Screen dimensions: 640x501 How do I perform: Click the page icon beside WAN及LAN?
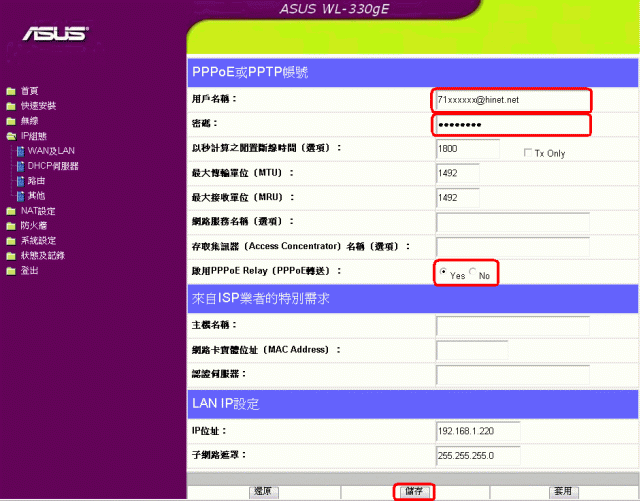[20, 151]
